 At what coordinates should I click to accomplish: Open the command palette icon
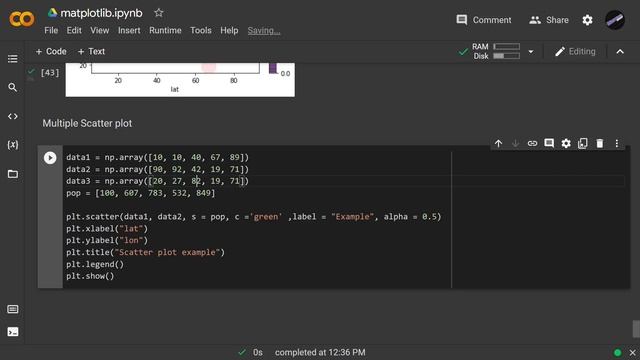(13, 309)
